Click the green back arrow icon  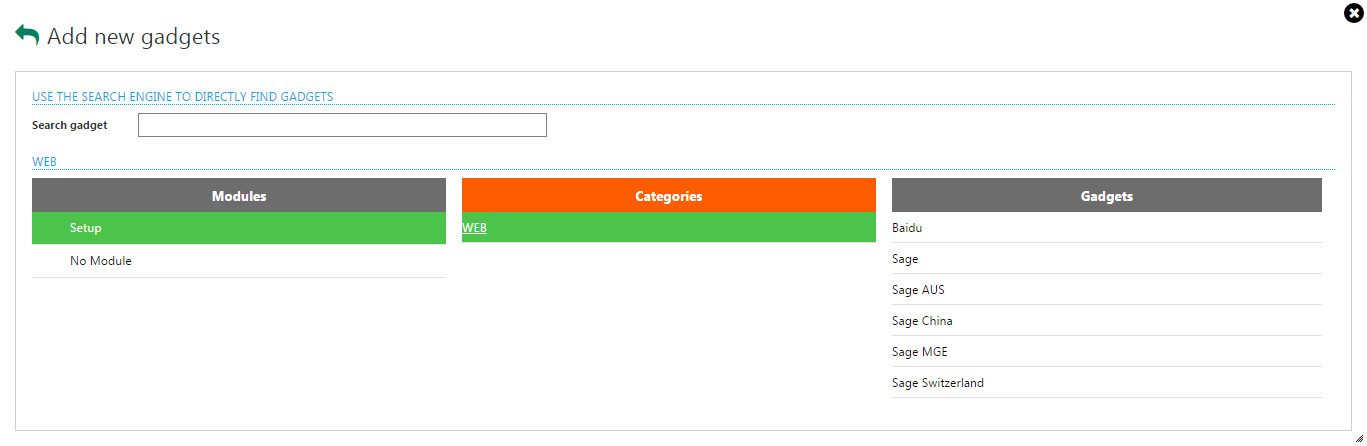pos(27,35)
